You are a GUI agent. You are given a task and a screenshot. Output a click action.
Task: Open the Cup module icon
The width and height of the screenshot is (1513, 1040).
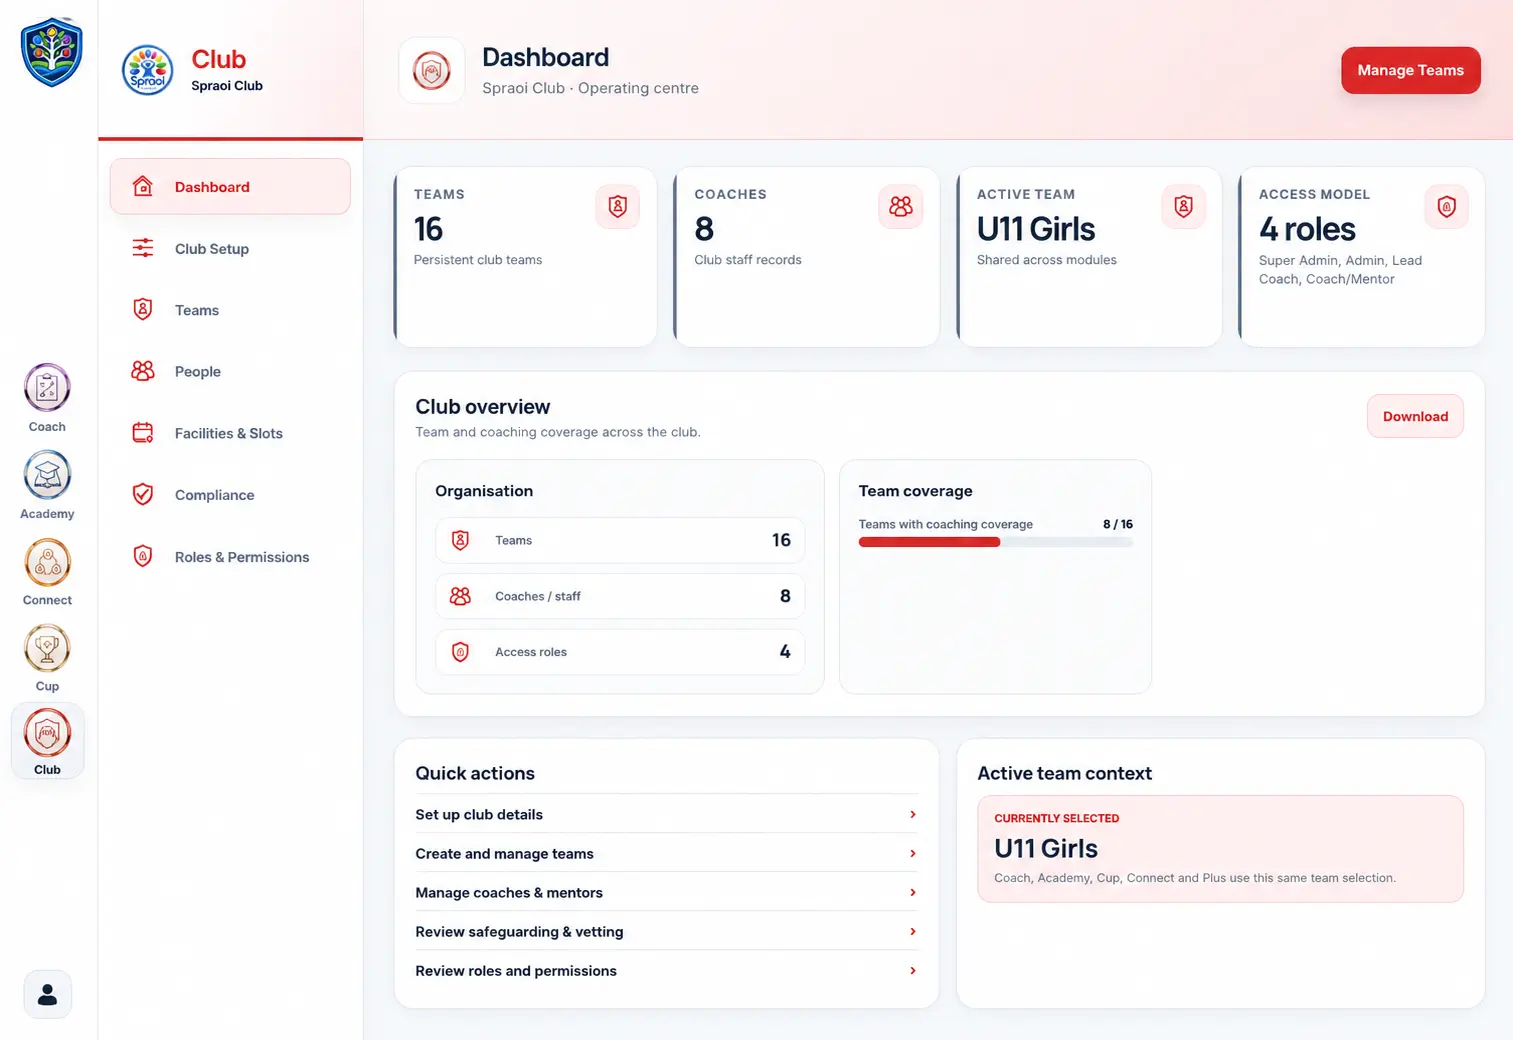tap(47, 648)
